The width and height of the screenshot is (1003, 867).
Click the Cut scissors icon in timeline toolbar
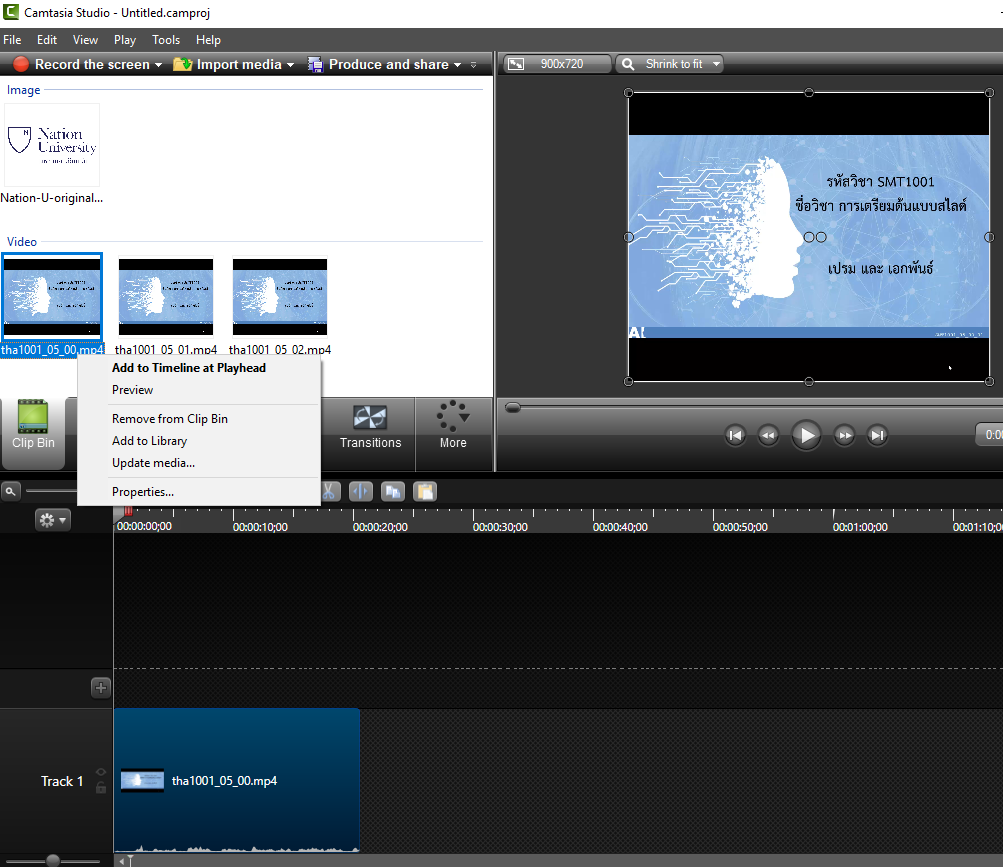(x=330, y=491)
